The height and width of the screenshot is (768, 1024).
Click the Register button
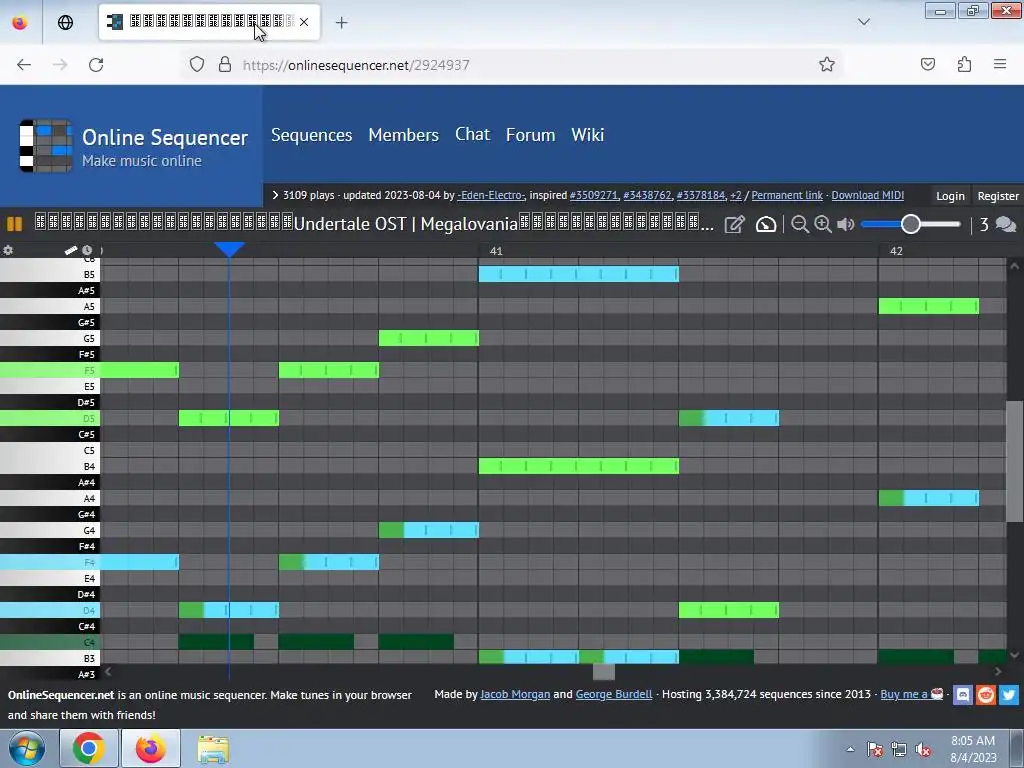(x=998, y=196)
